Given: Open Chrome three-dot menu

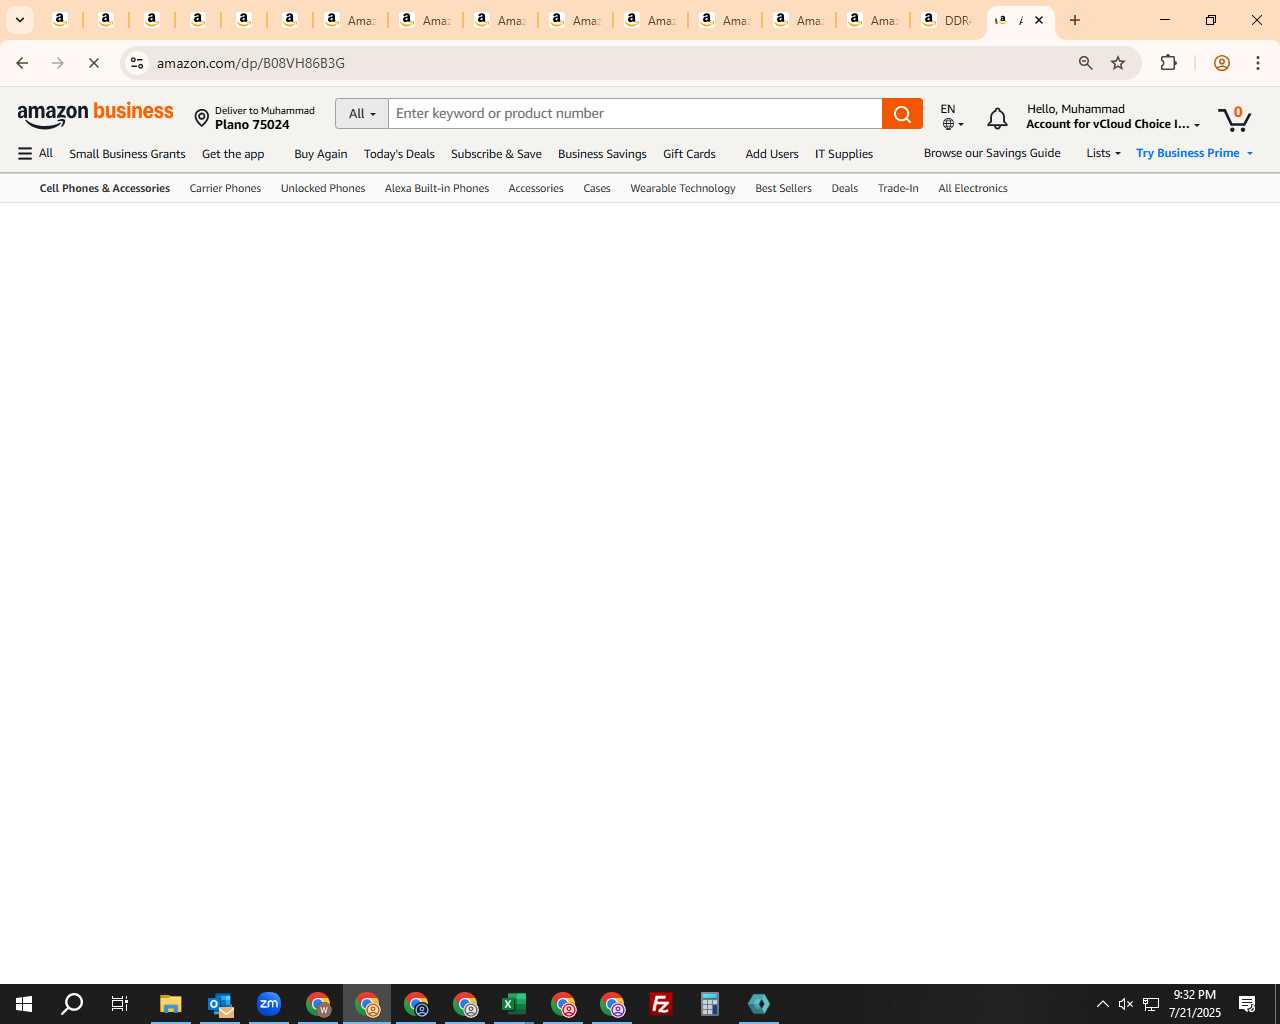Looking at the screenshot, I should 1258,63.
